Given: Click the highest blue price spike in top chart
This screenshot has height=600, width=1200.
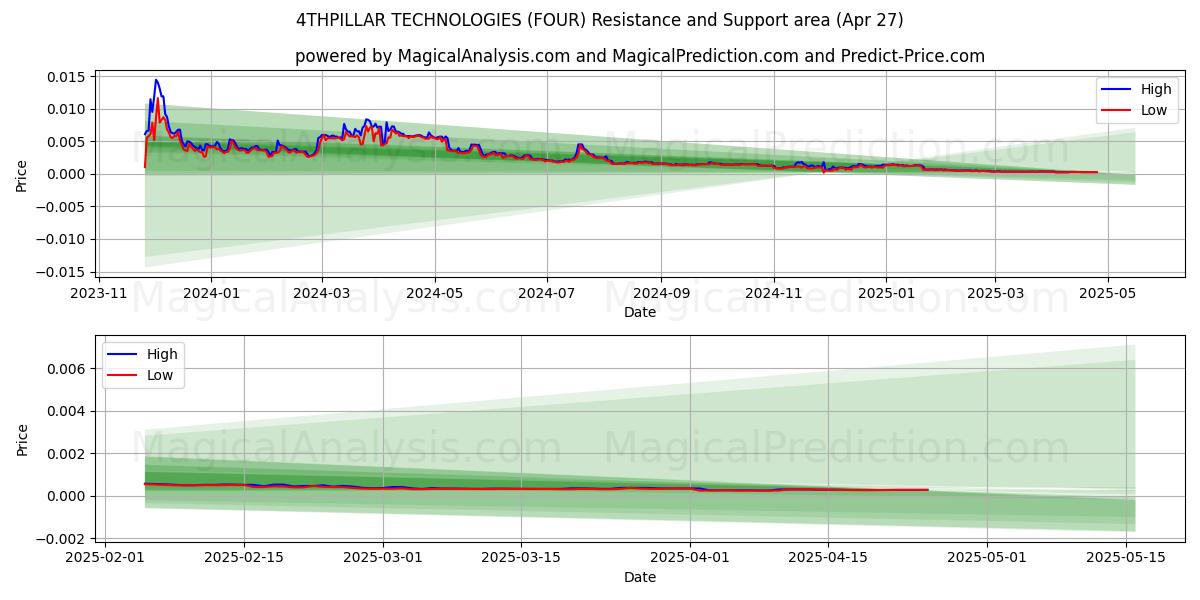Looking at the screenshot, I should click(156, 80).
